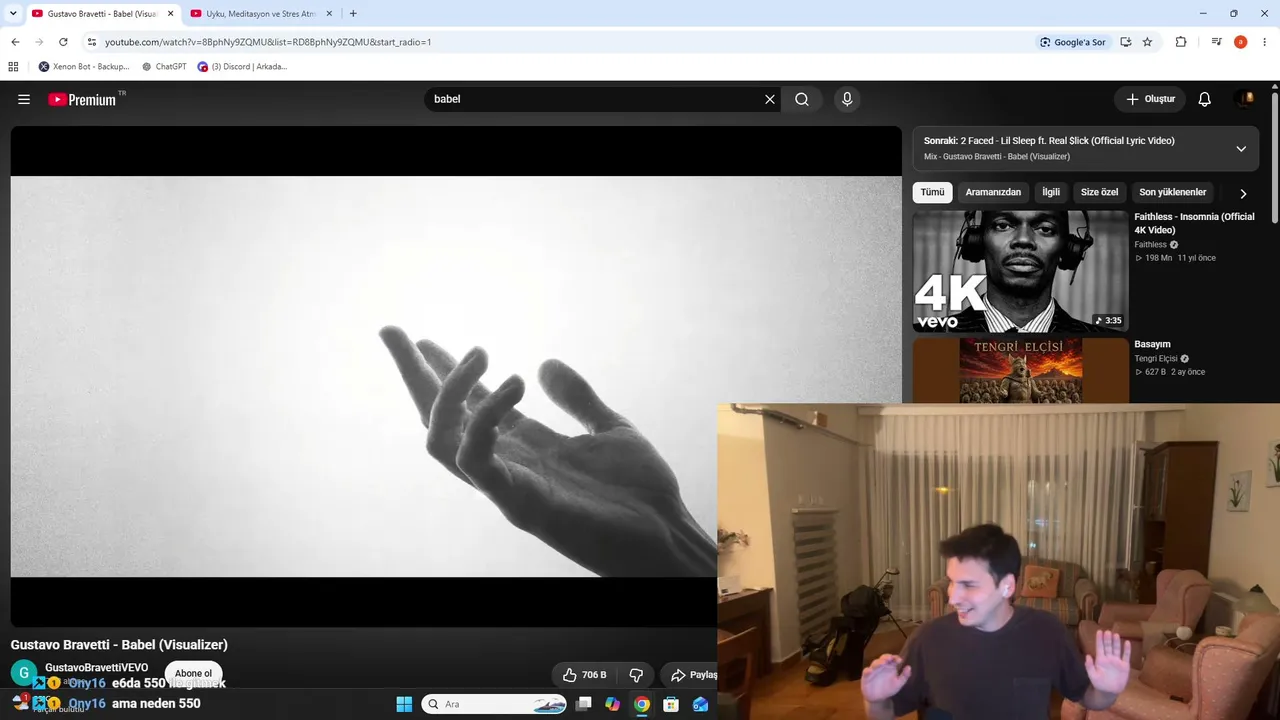Open the Chrome apps grid shortcut
1280x720 pixels.
point(13,67)
